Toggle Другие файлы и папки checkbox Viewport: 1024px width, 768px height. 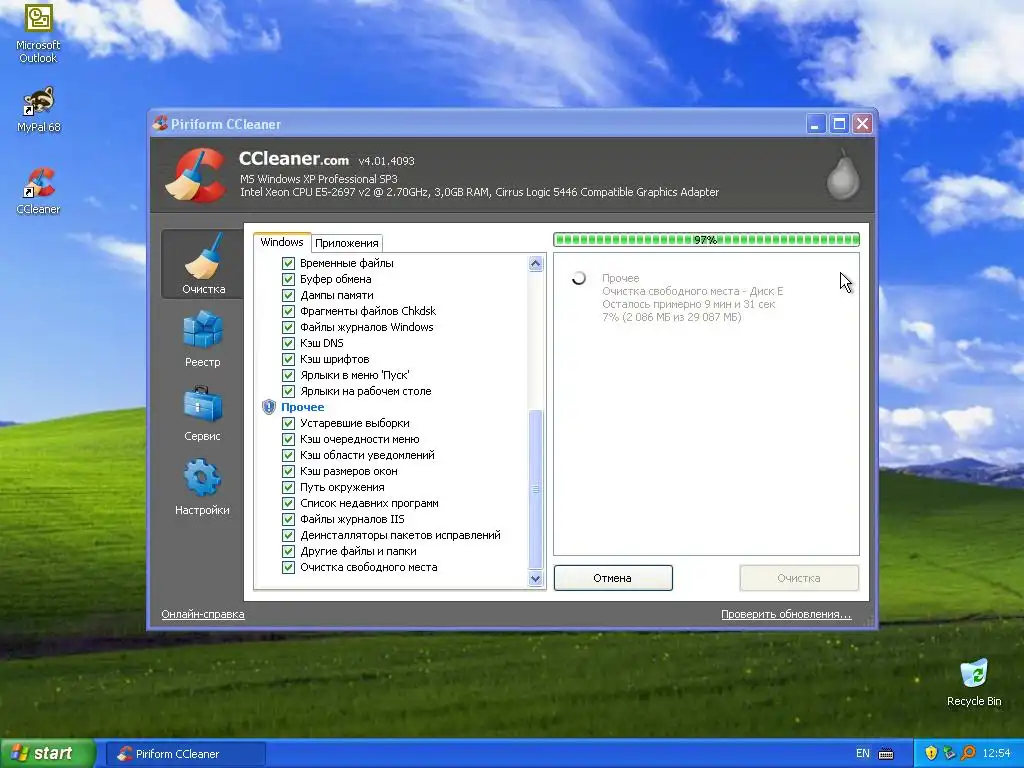tap(288, 551)
